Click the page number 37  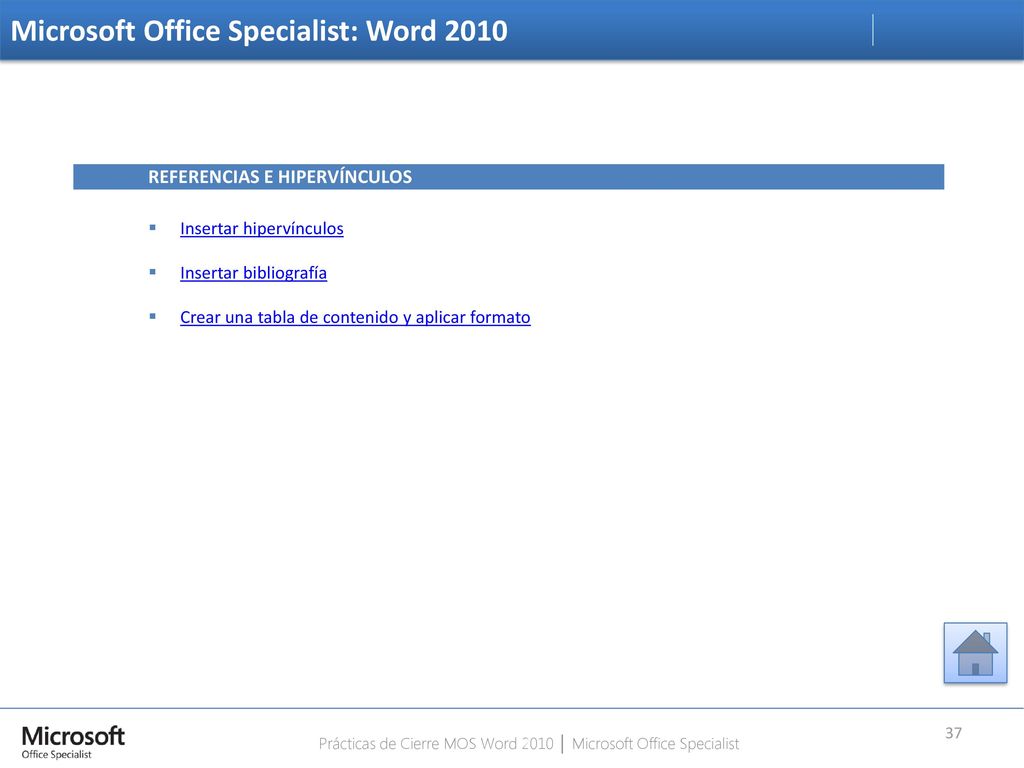coord(953,733)
